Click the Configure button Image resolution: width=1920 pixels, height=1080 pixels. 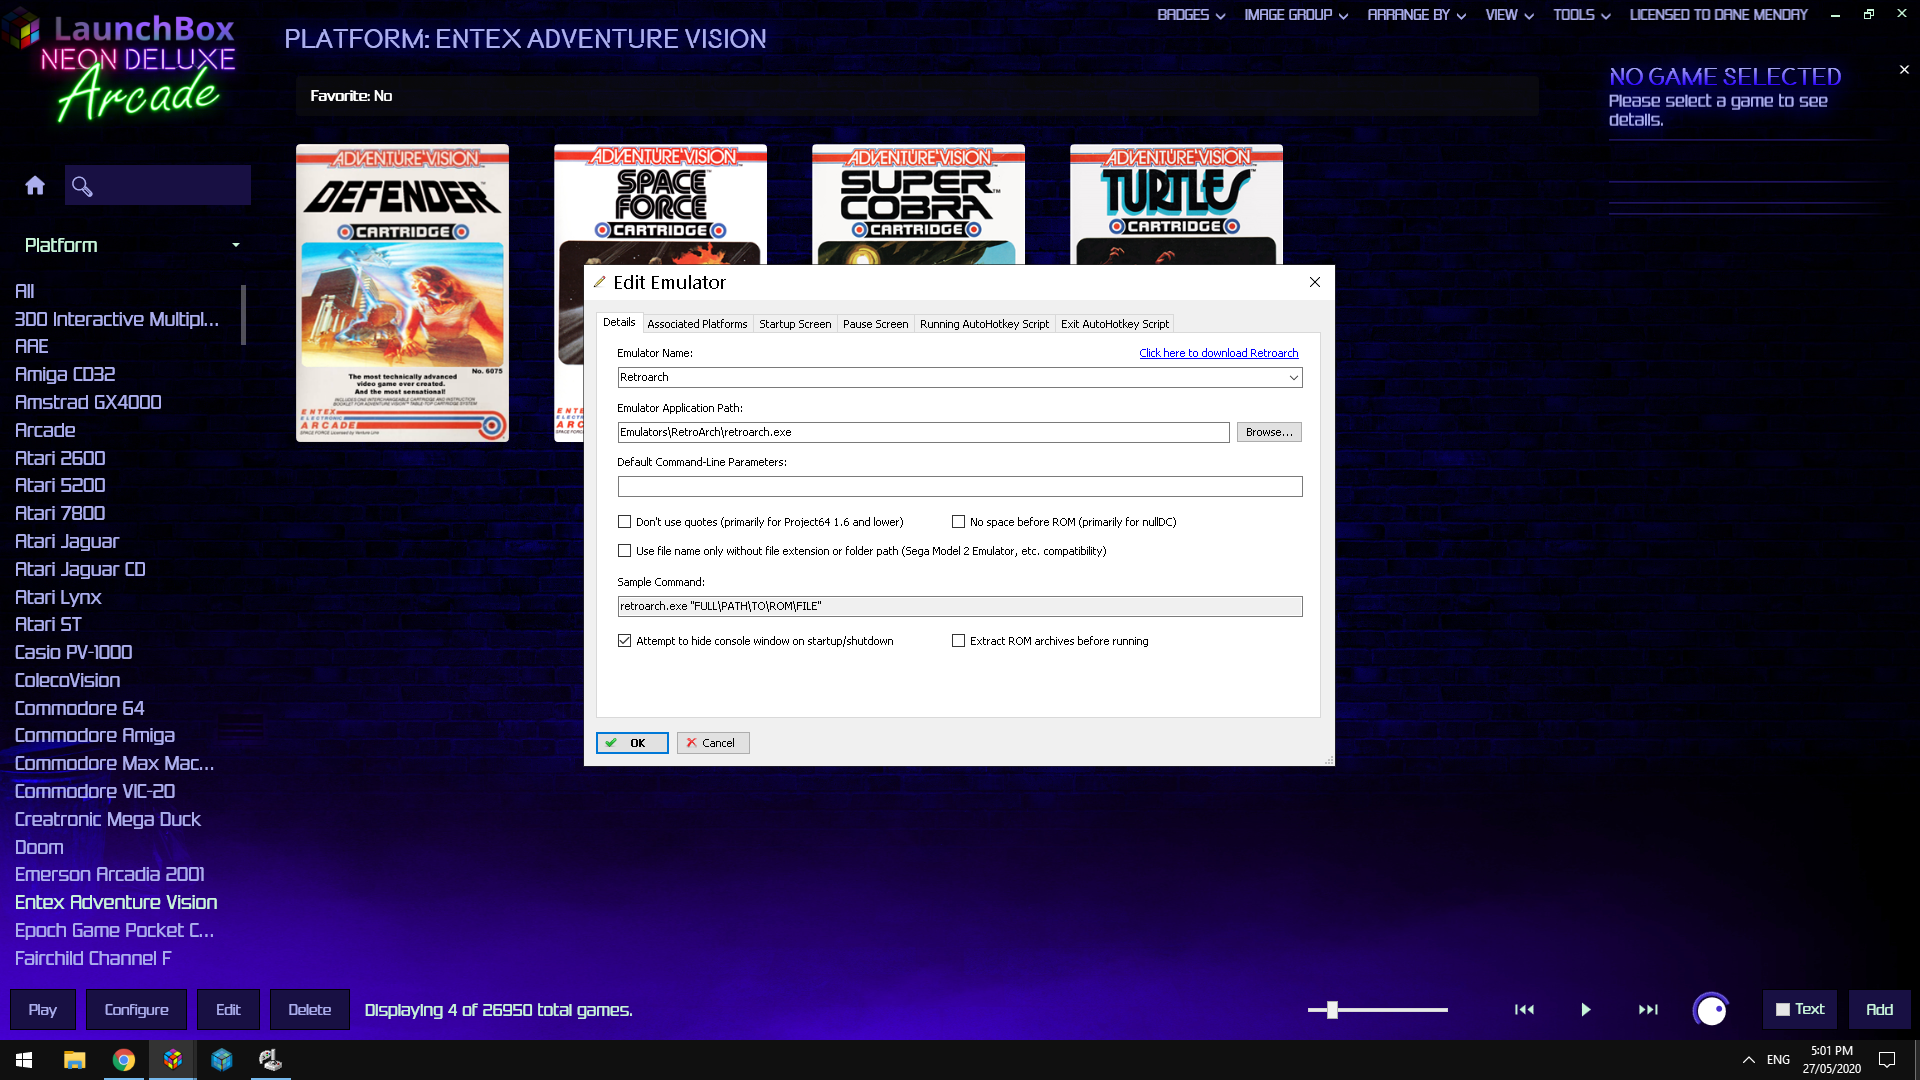(137, 1010)
